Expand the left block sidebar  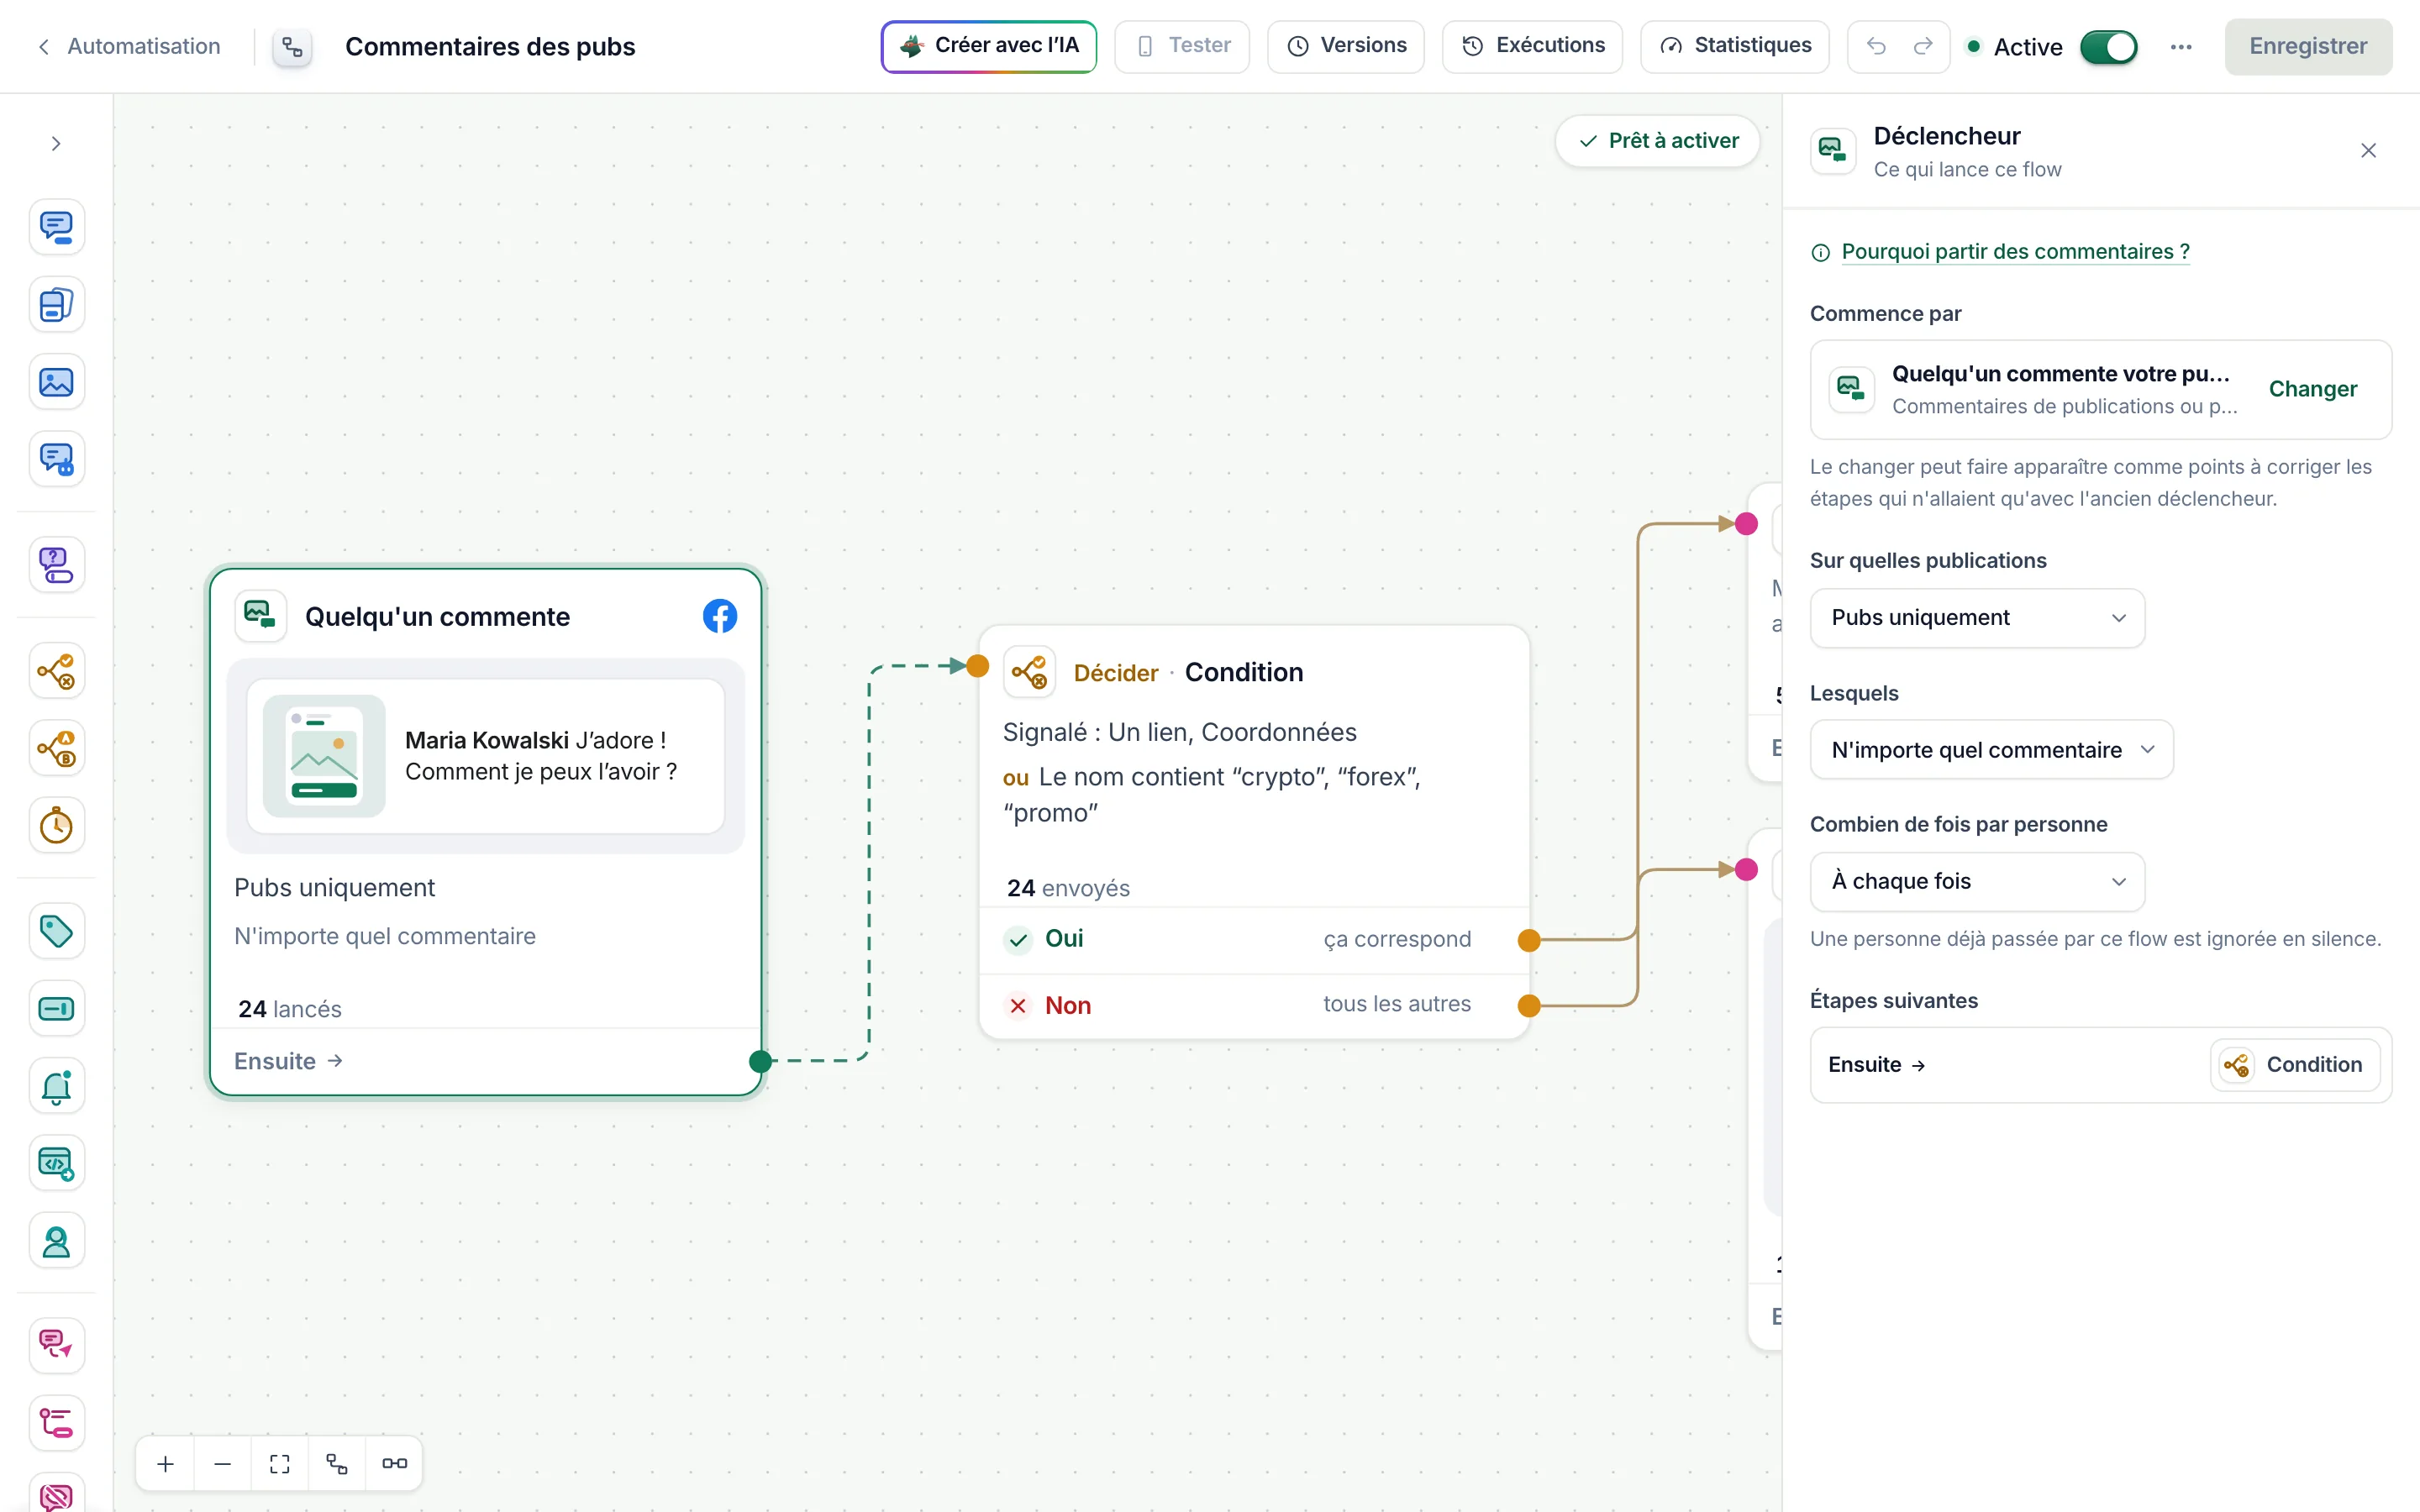(x=56, y=144)
